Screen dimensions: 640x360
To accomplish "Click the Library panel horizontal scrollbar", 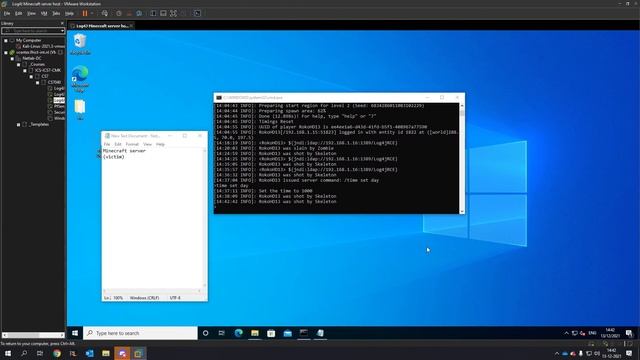I will (x=33, y=335).
